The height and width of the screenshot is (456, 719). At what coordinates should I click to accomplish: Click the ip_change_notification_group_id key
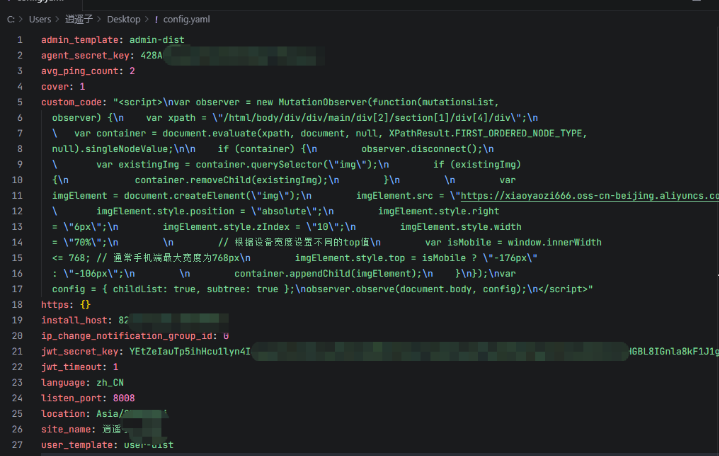tap(127, 336)
